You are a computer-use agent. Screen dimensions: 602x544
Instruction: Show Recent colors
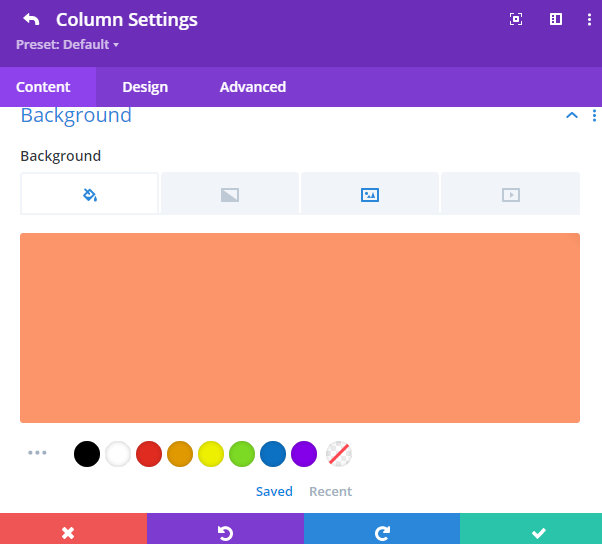(331, 491)
